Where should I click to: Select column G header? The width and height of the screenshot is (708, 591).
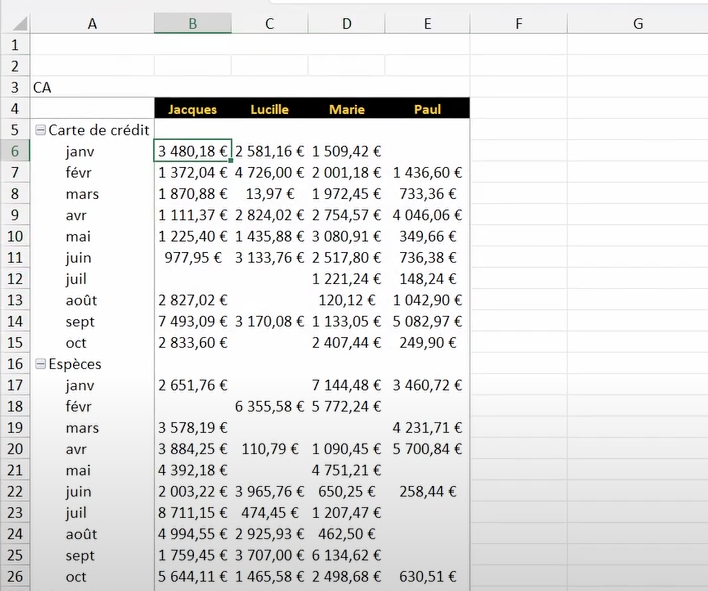tap(638, 23)
